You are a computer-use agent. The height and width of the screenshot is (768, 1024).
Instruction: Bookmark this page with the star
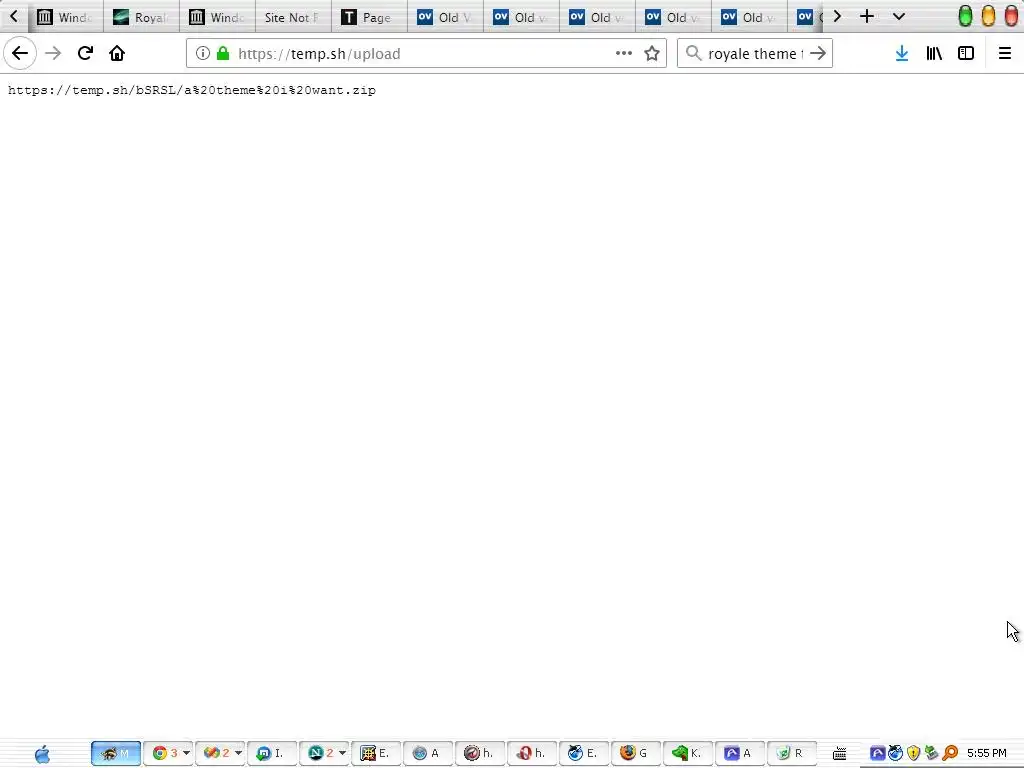click(652, 53)
